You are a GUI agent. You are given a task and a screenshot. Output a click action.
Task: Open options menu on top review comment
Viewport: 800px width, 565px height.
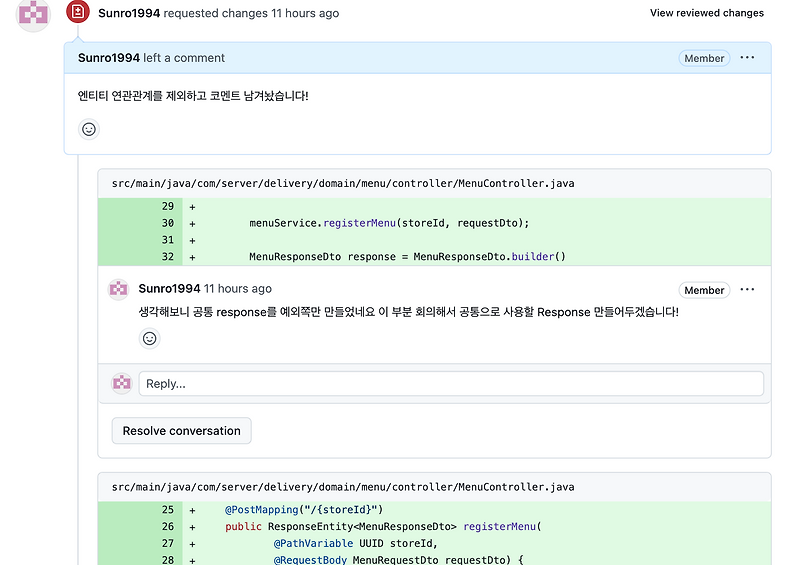[x=747, y=58]
